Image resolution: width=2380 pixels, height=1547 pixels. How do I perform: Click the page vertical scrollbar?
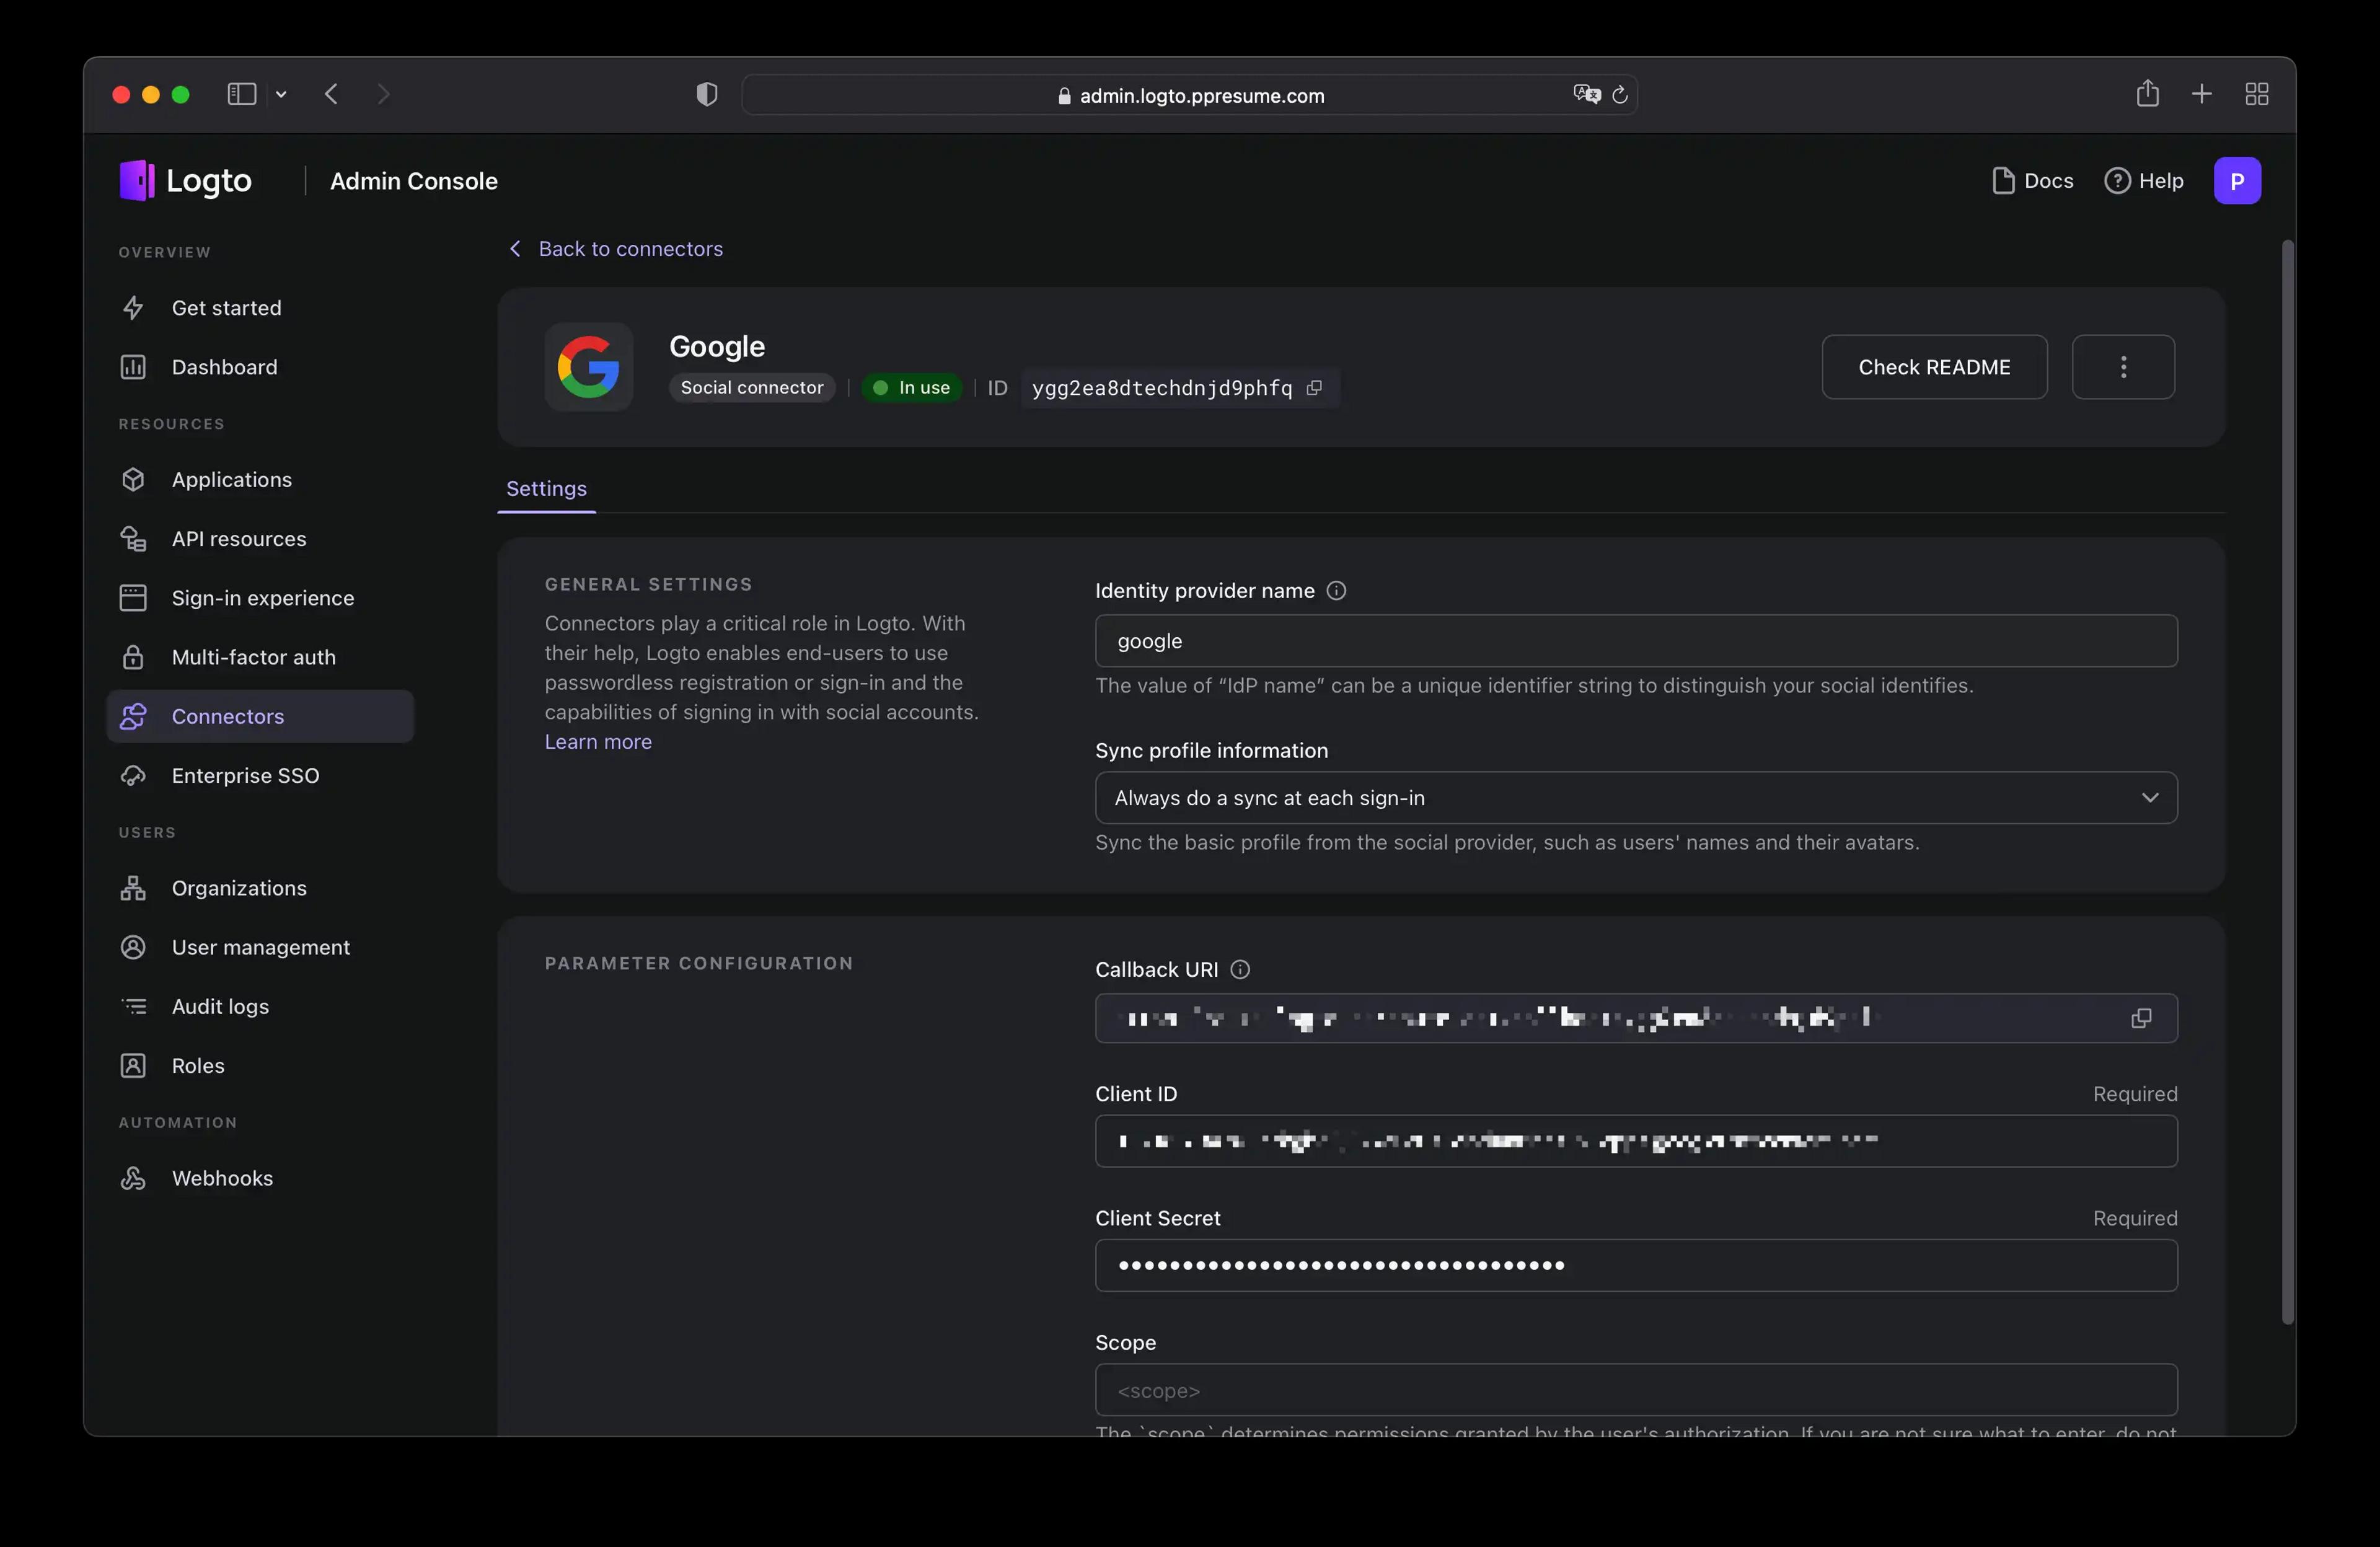tap(2287, 783)
